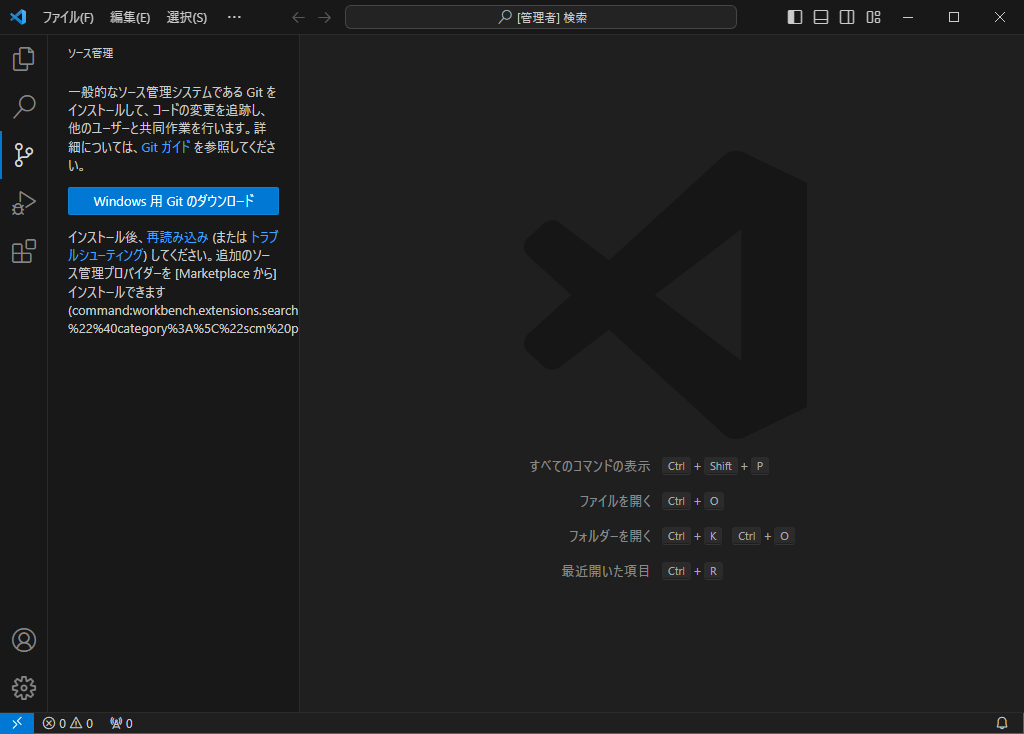Open the ファイル(F) menu
The height and width of the screenshot is (734, 1024).
coord(68,18)
